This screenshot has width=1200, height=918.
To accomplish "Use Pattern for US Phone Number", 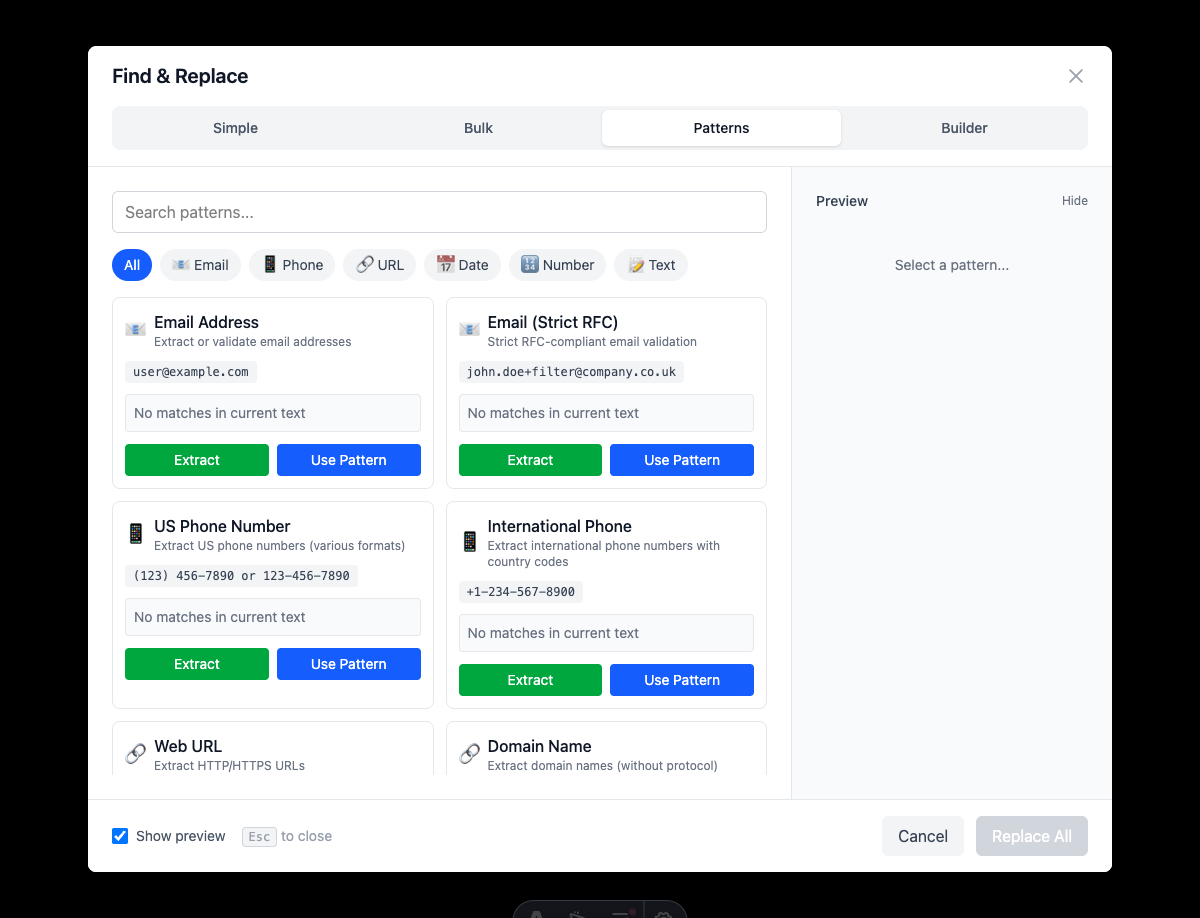I will [x=348, y=664].
